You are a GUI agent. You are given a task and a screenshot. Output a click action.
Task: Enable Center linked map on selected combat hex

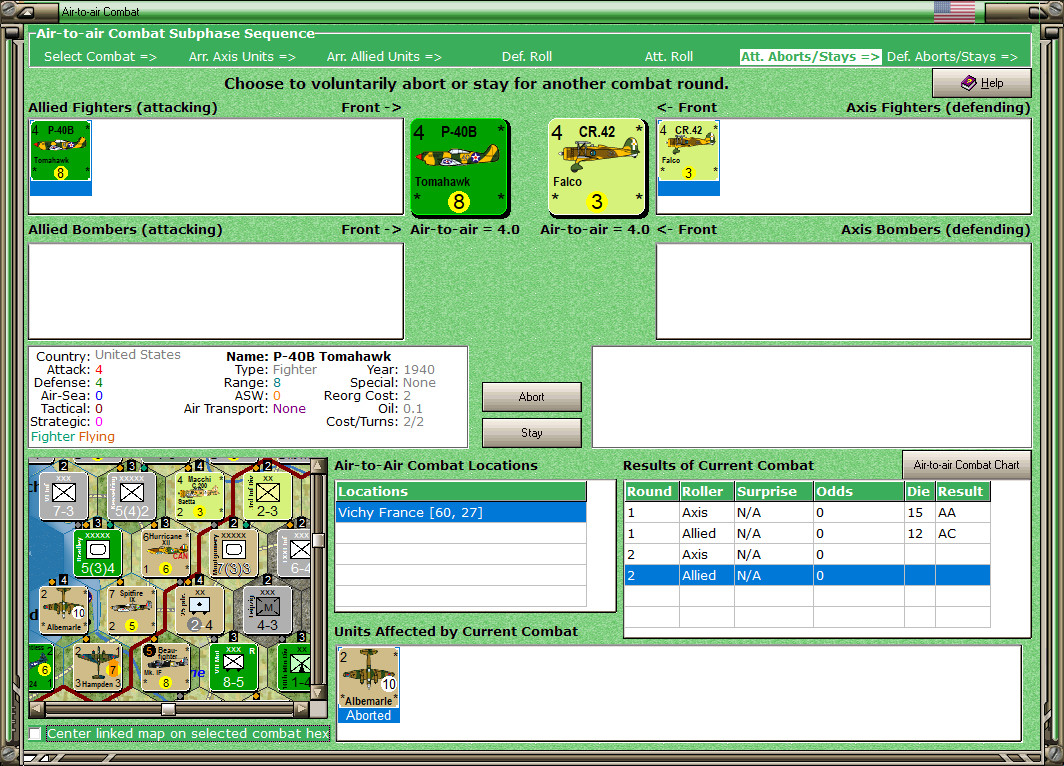[x=35, y=733]
